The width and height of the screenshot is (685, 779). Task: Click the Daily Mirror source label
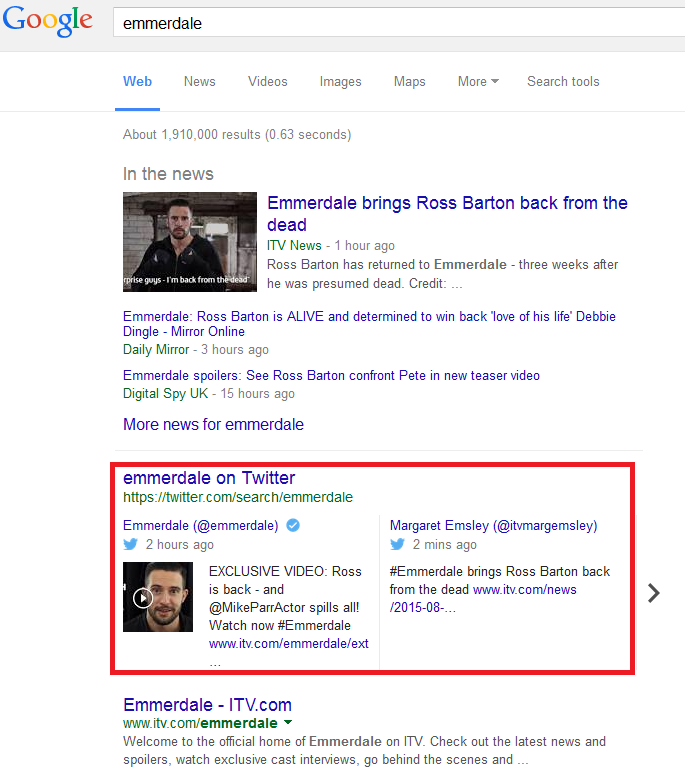pos(156,350)
